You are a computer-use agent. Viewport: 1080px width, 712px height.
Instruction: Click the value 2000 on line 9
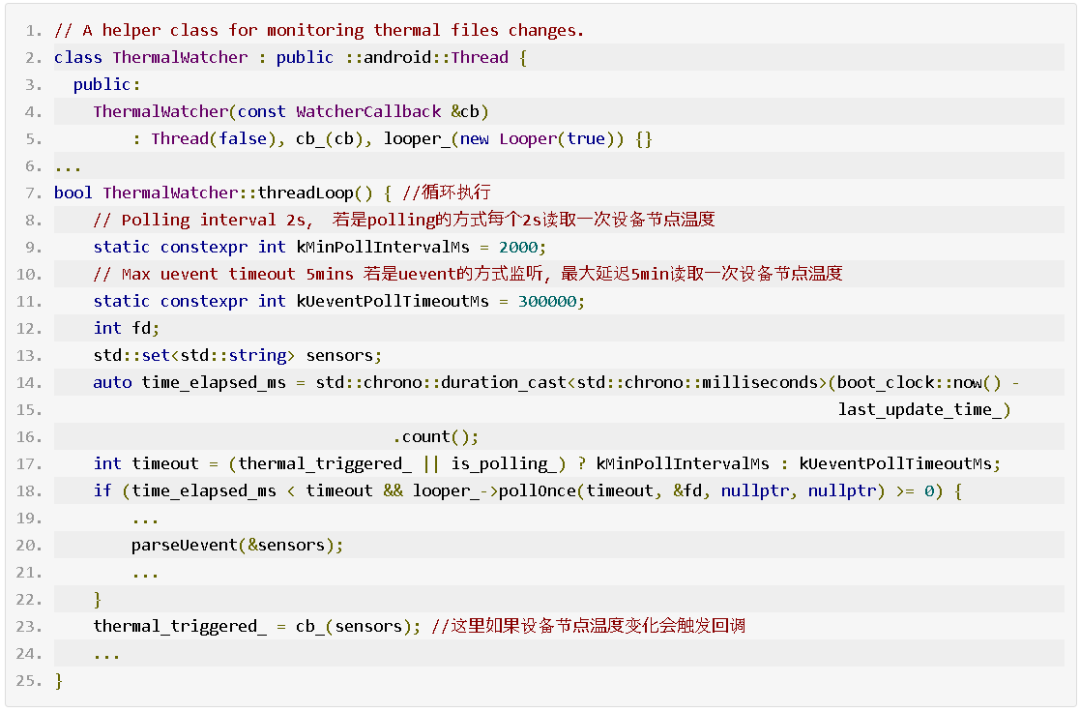click(518, 247)
